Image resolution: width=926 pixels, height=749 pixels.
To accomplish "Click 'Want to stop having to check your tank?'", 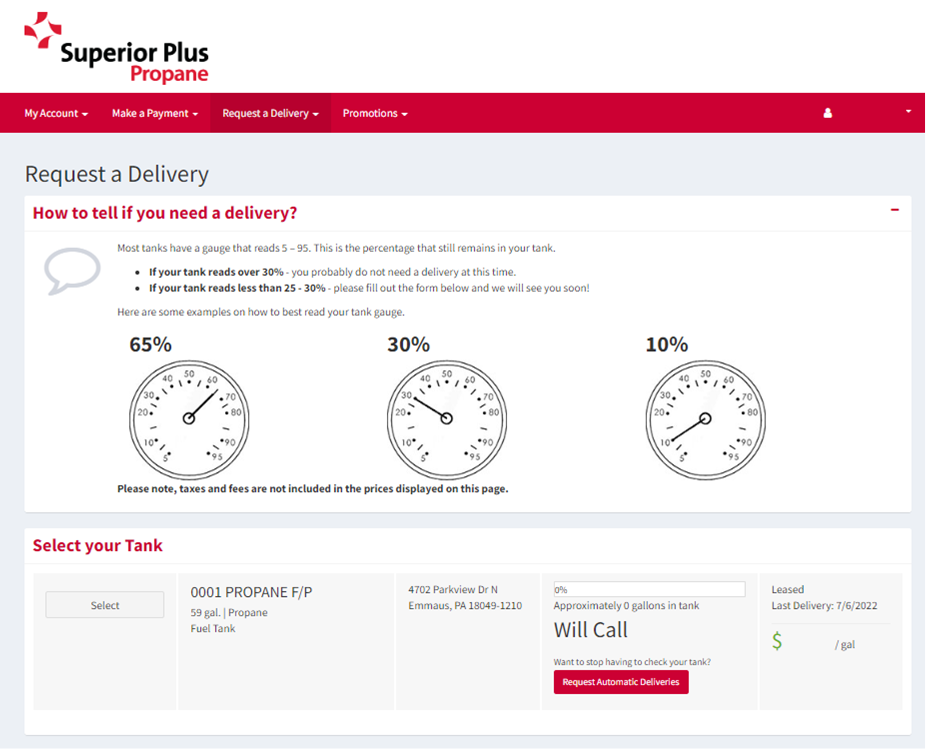I will coord(632,662).
